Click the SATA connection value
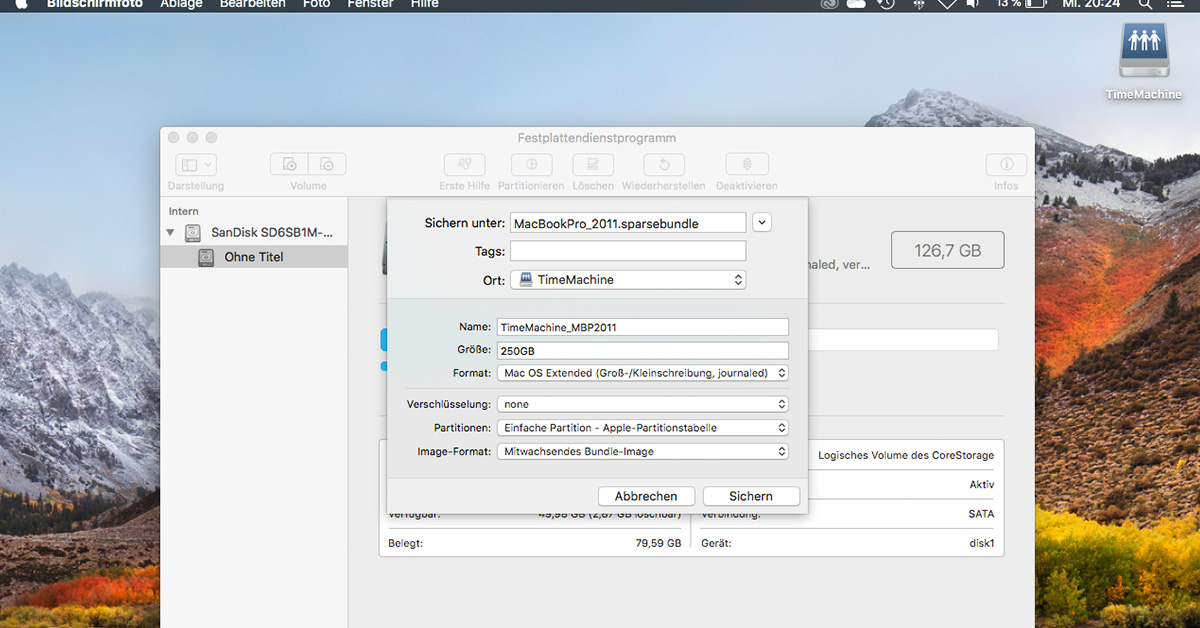The width and height of the screenshot is (1200, 628). coord(980,514)
